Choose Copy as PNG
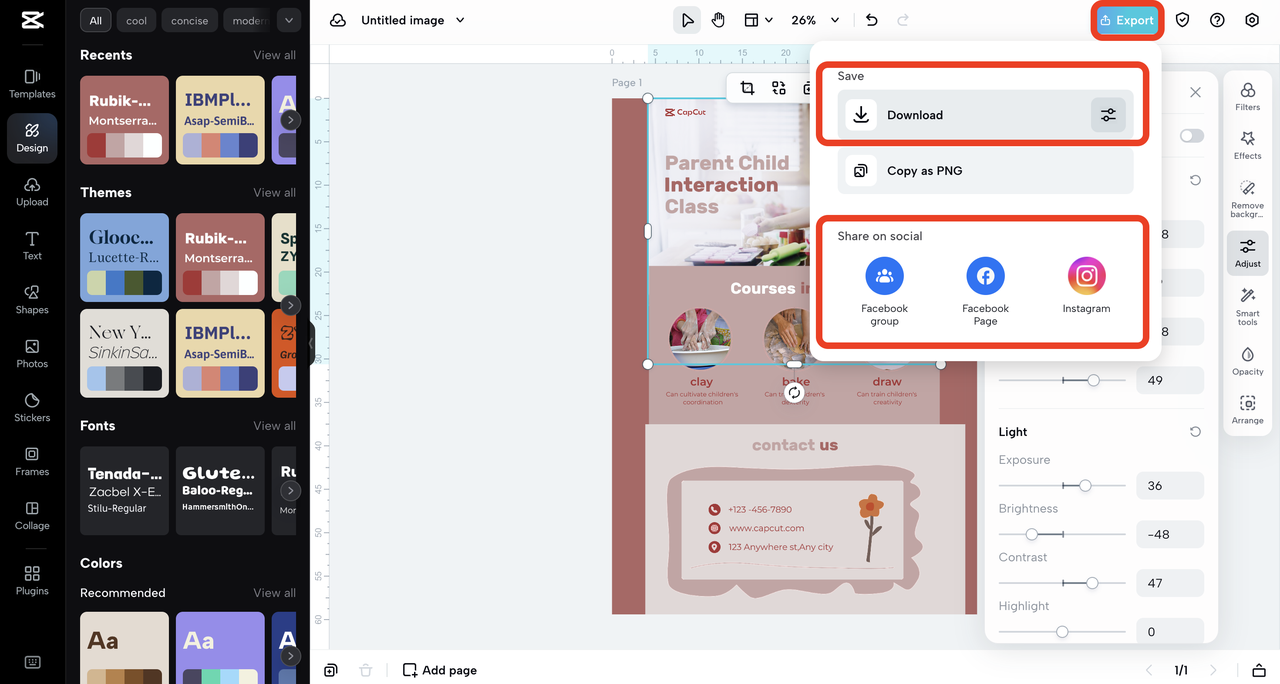 986,171
